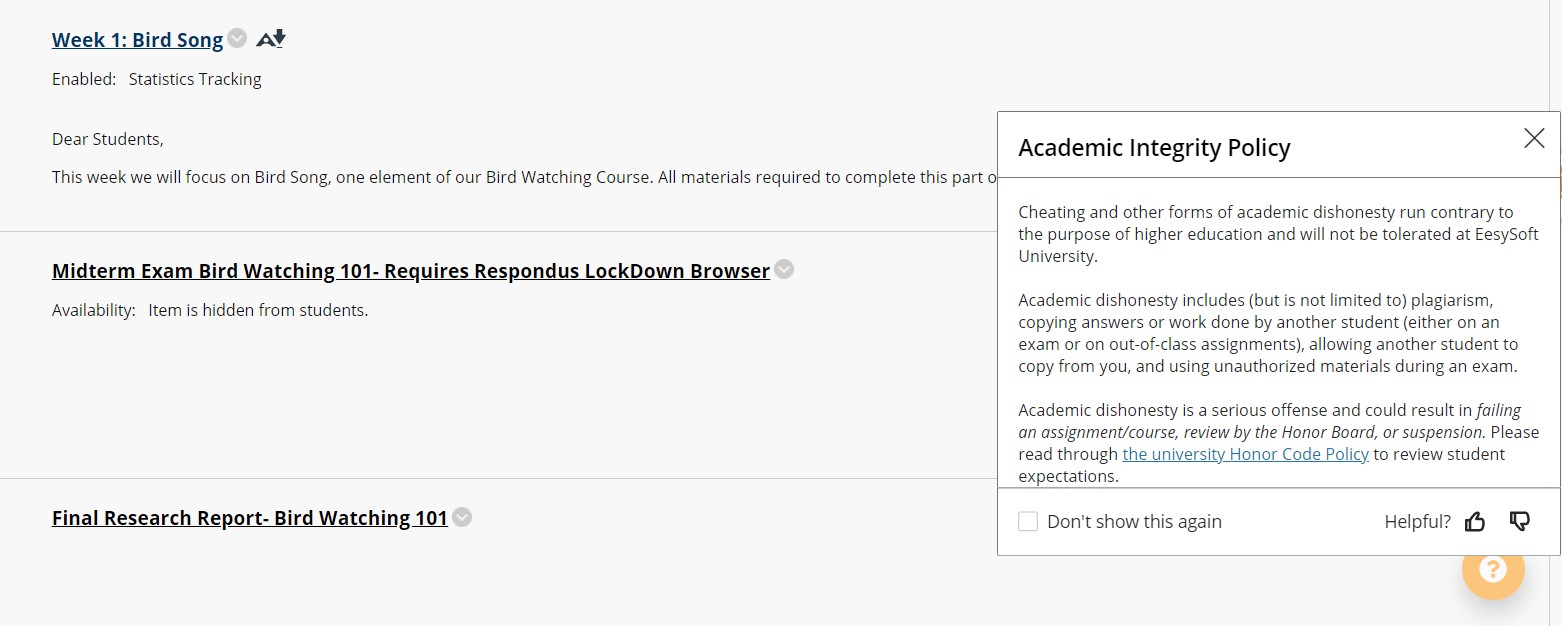Download alternative formats for Week 1: Bird Song
Screen dimensions: 1562x626
click(x=268, y=38)
